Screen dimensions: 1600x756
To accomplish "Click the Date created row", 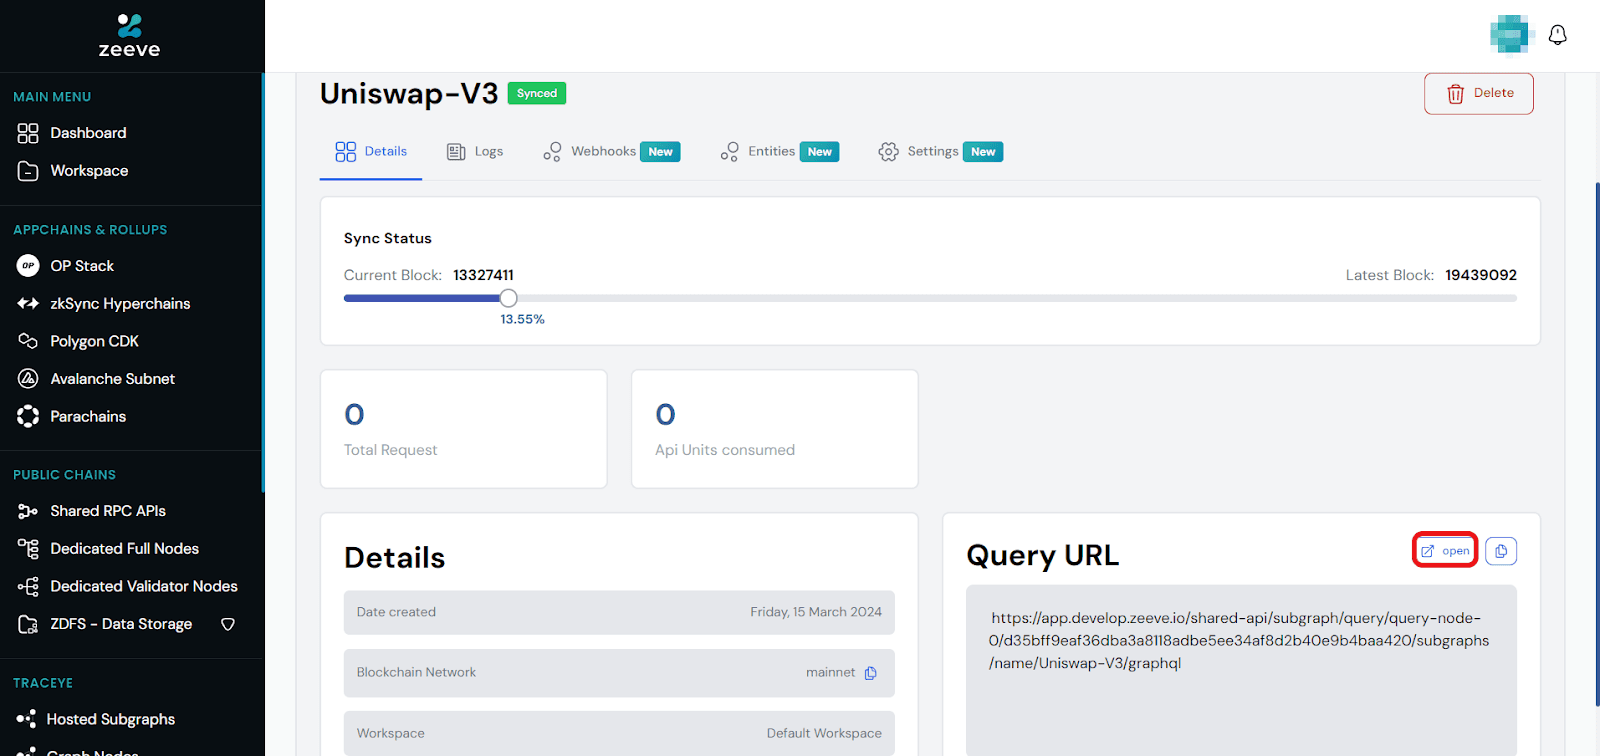I will (619, 612).
